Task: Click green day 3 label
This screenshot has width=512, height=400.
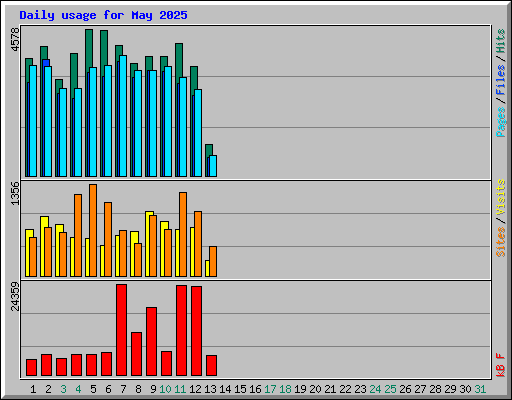Action: coord(63,389)
